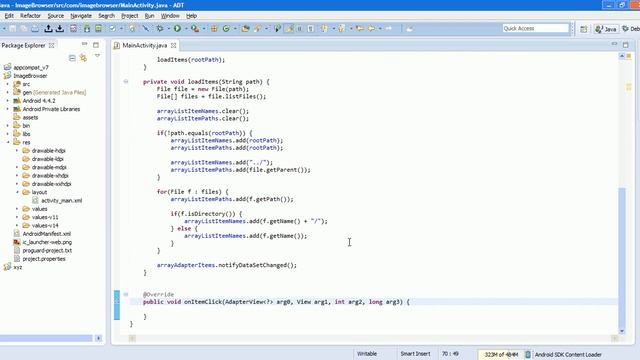Click the Debug bug icon in toolbar
Screen dimensions: 640x360
[160, 29]
